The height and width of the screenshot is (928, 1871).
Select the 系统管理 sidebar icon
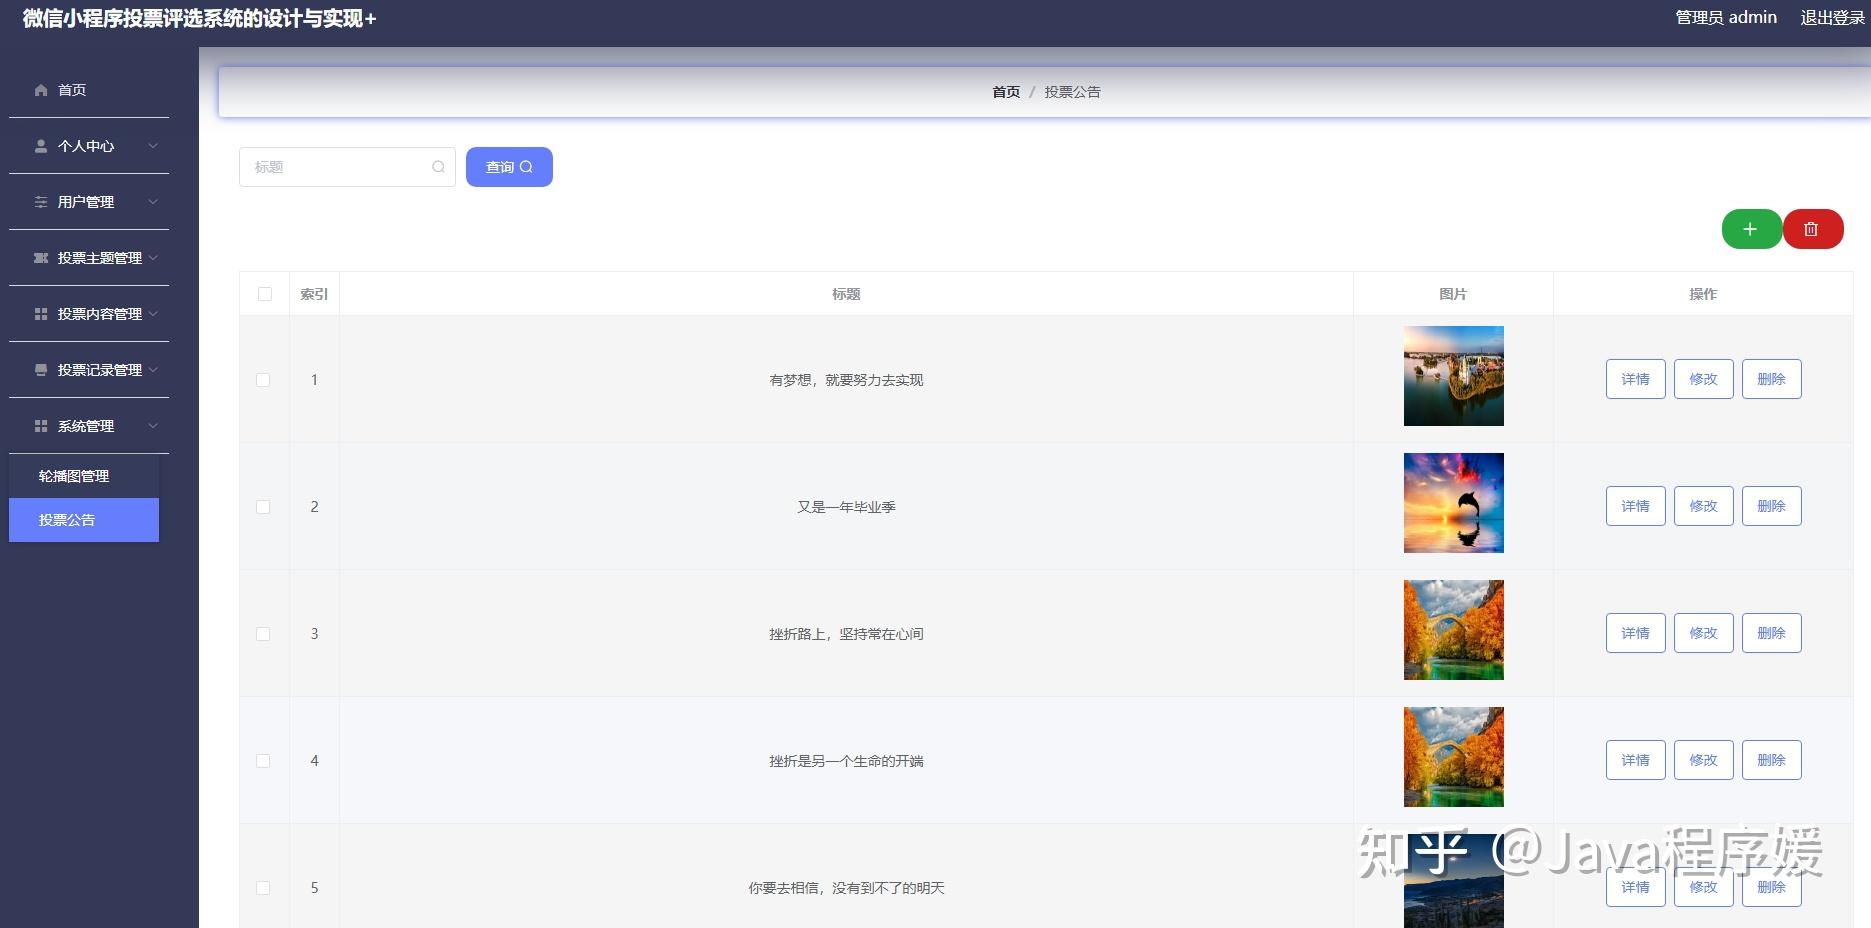pyautogui.click(x=40, y=426)
